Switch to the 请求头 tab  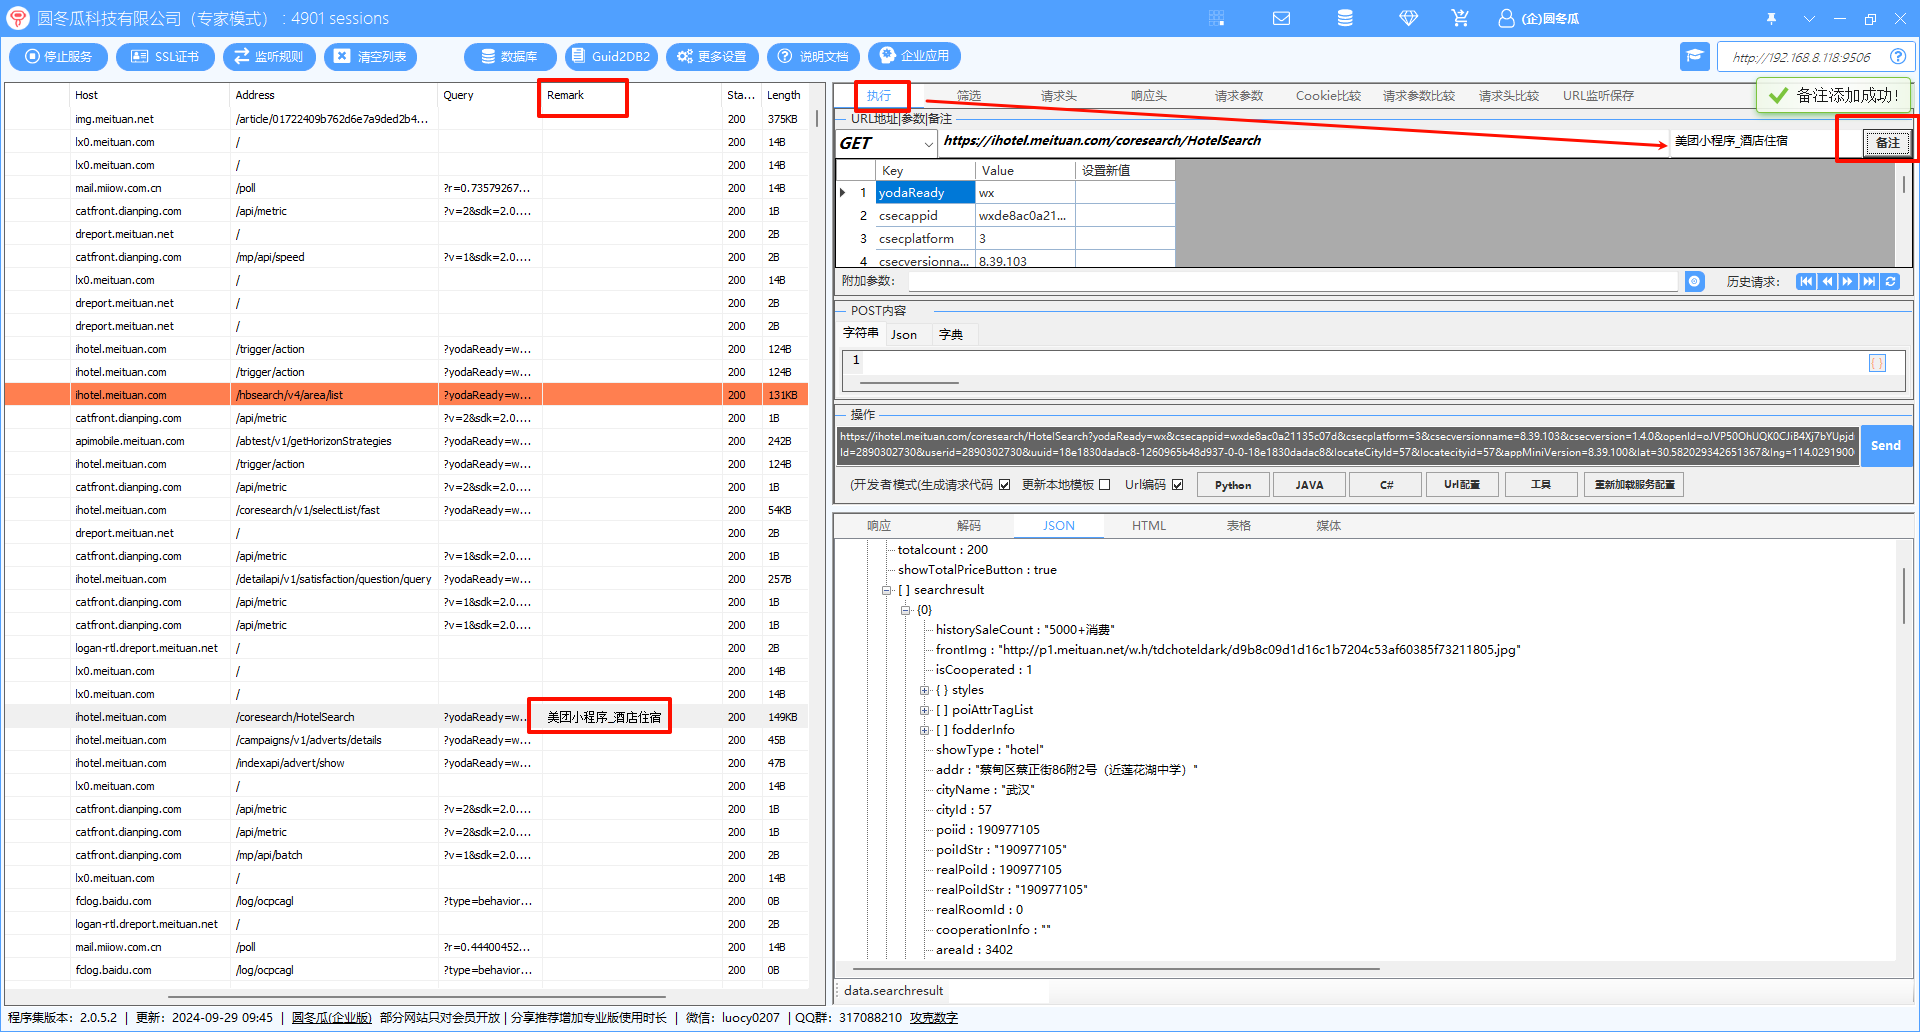click(x=1058, y=96)
